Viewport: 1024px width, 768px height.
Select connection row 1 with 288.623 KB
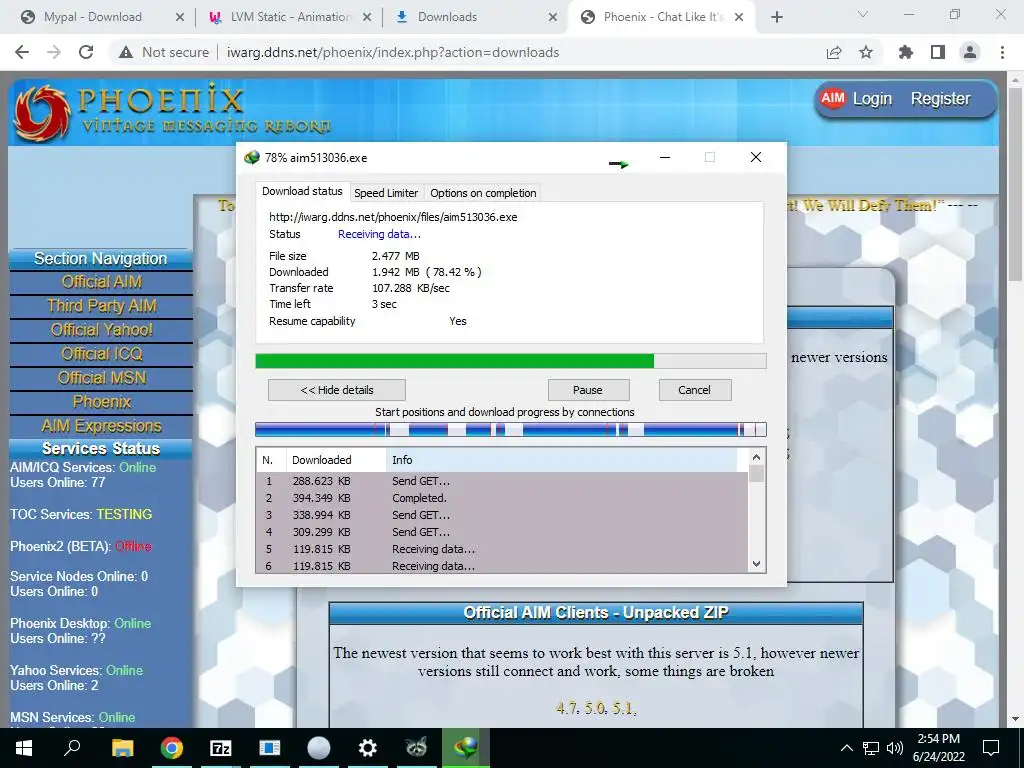click(502, 481)
